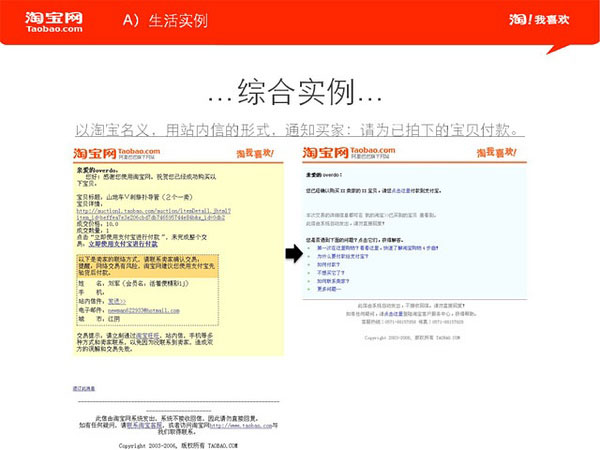Open the www.taobao.com link in the left footer
This screenshot has width=600, height=450.
tap(241, 425)
